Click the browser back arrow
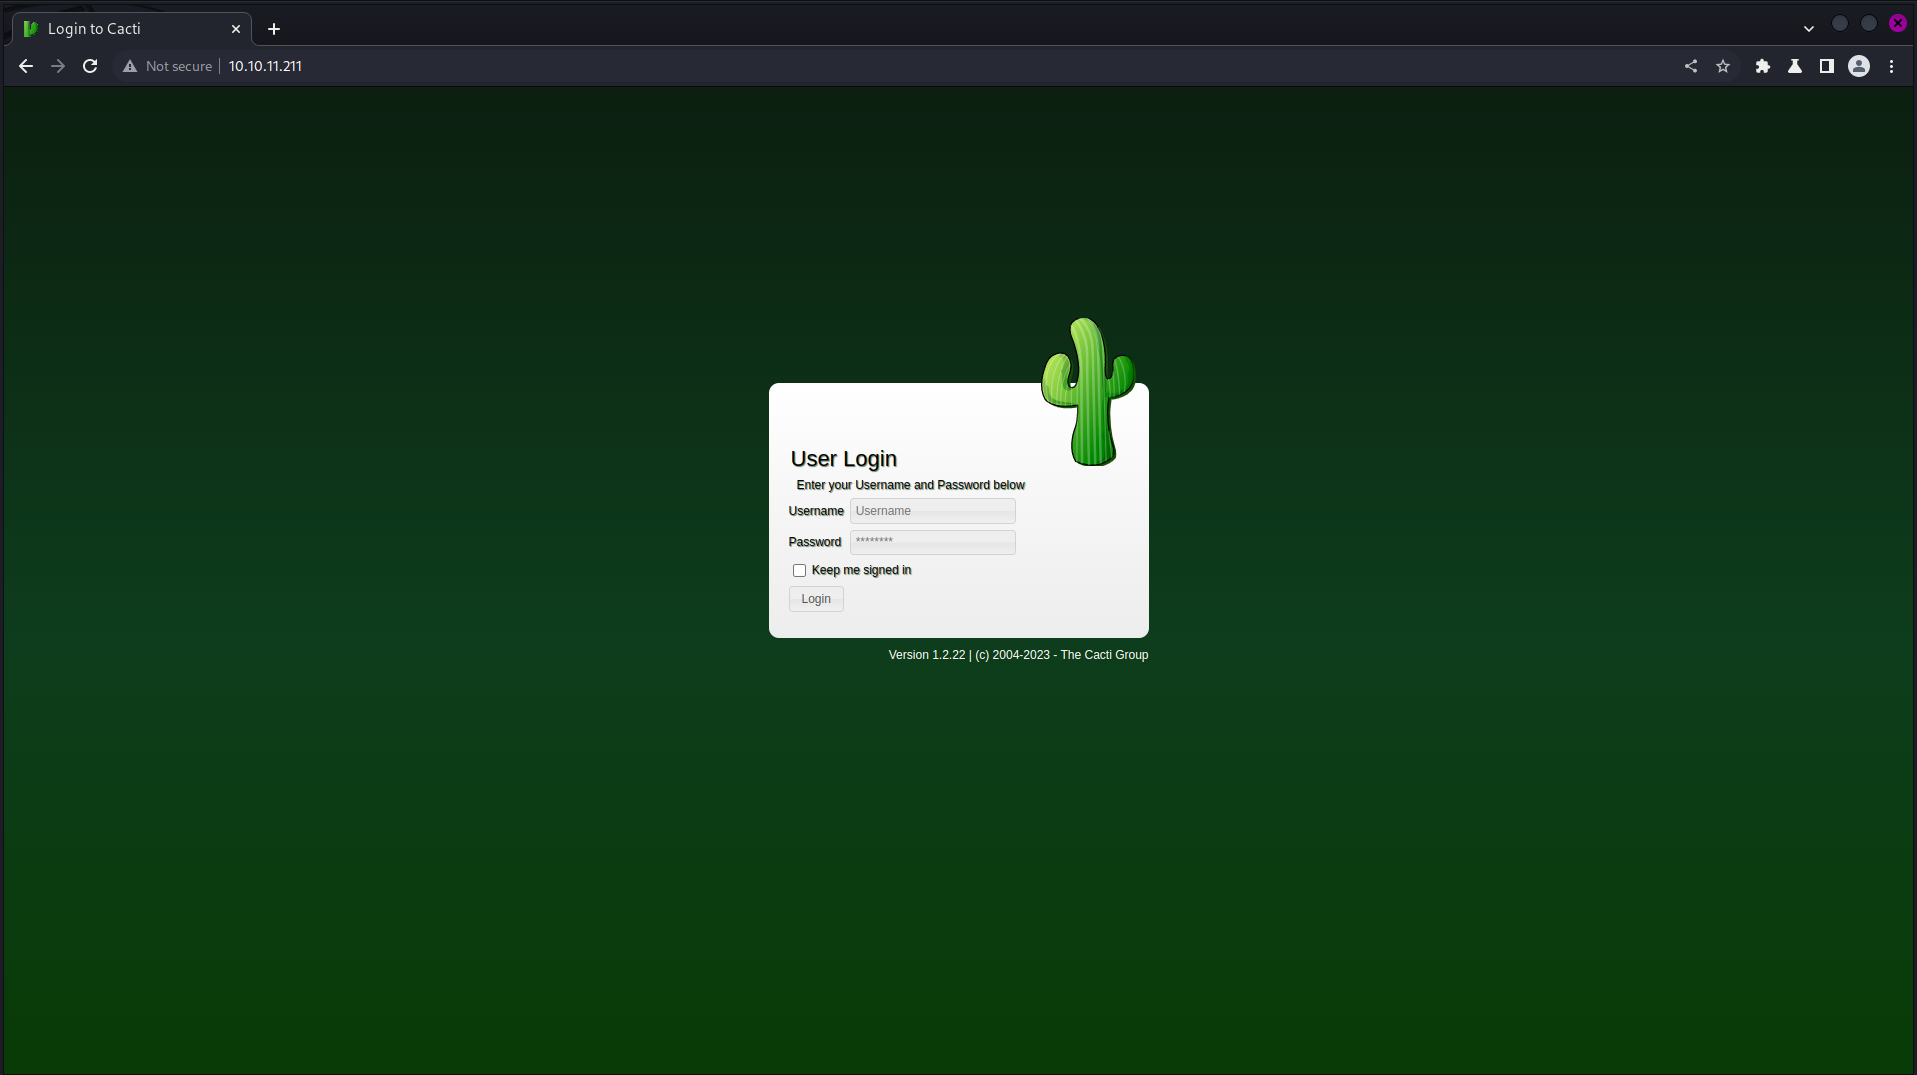 pyautogui.click(x=26, y=66)
